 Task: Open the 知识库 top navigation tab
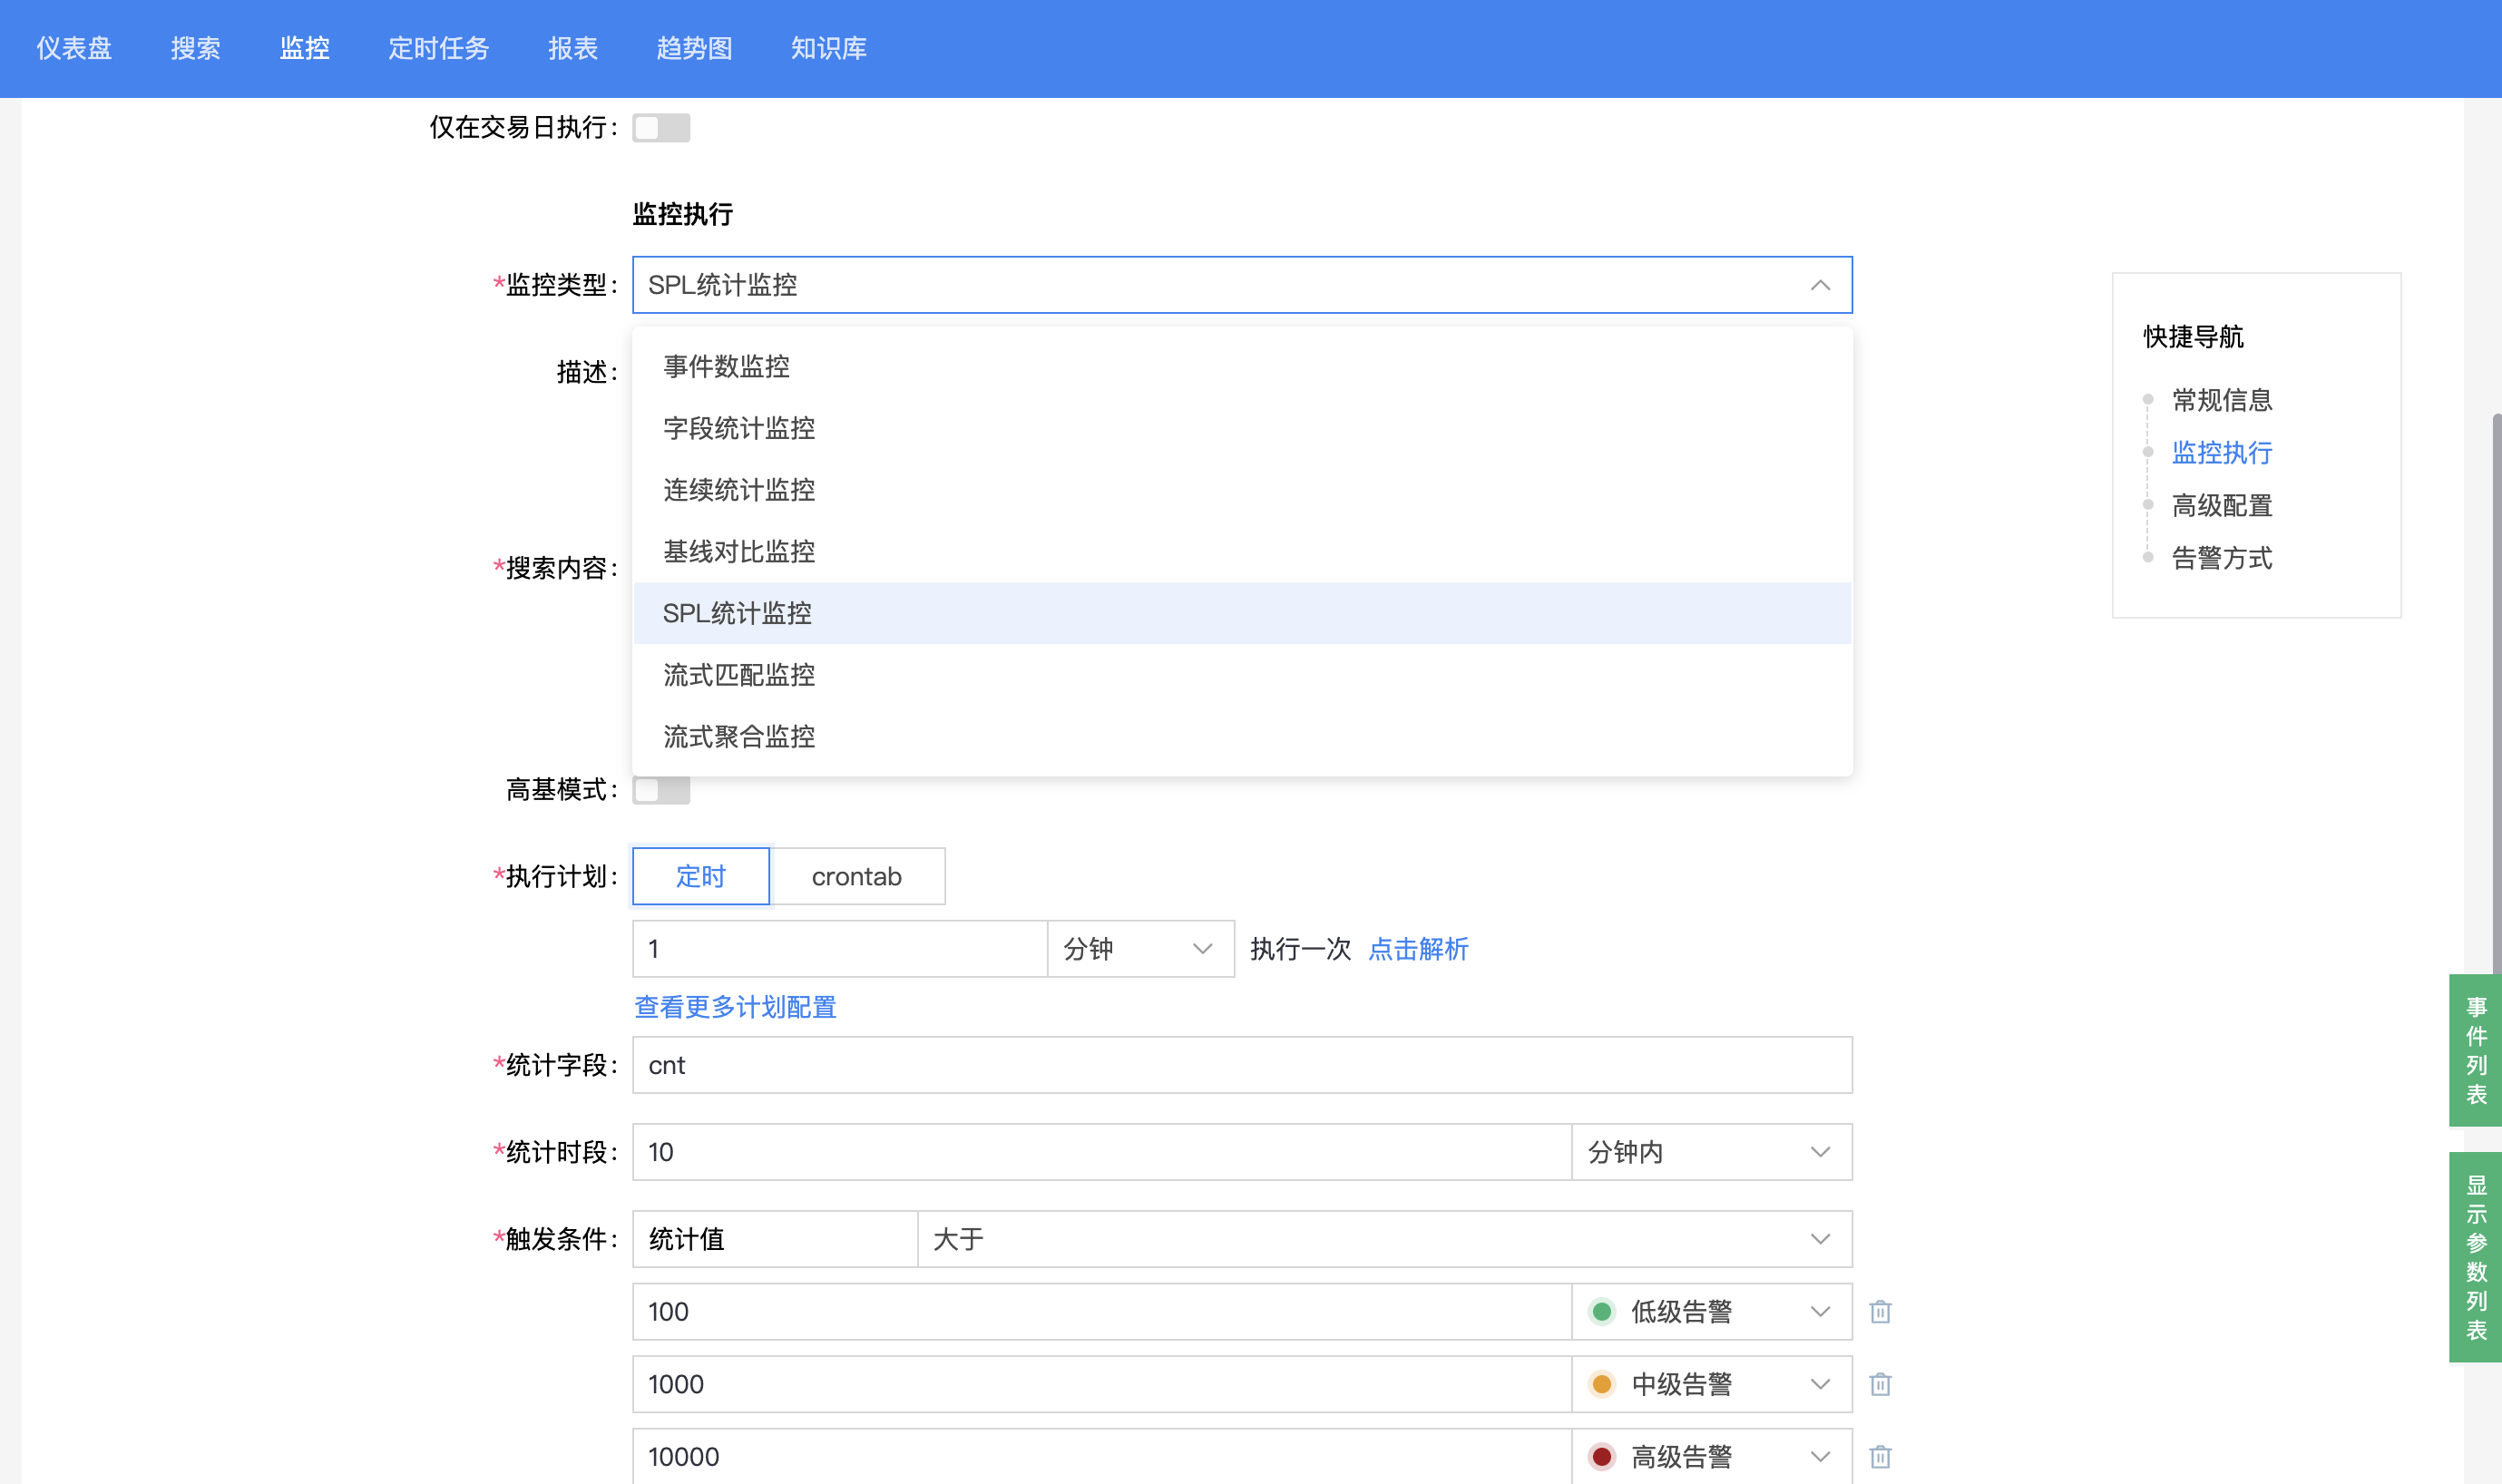[828, 48]
